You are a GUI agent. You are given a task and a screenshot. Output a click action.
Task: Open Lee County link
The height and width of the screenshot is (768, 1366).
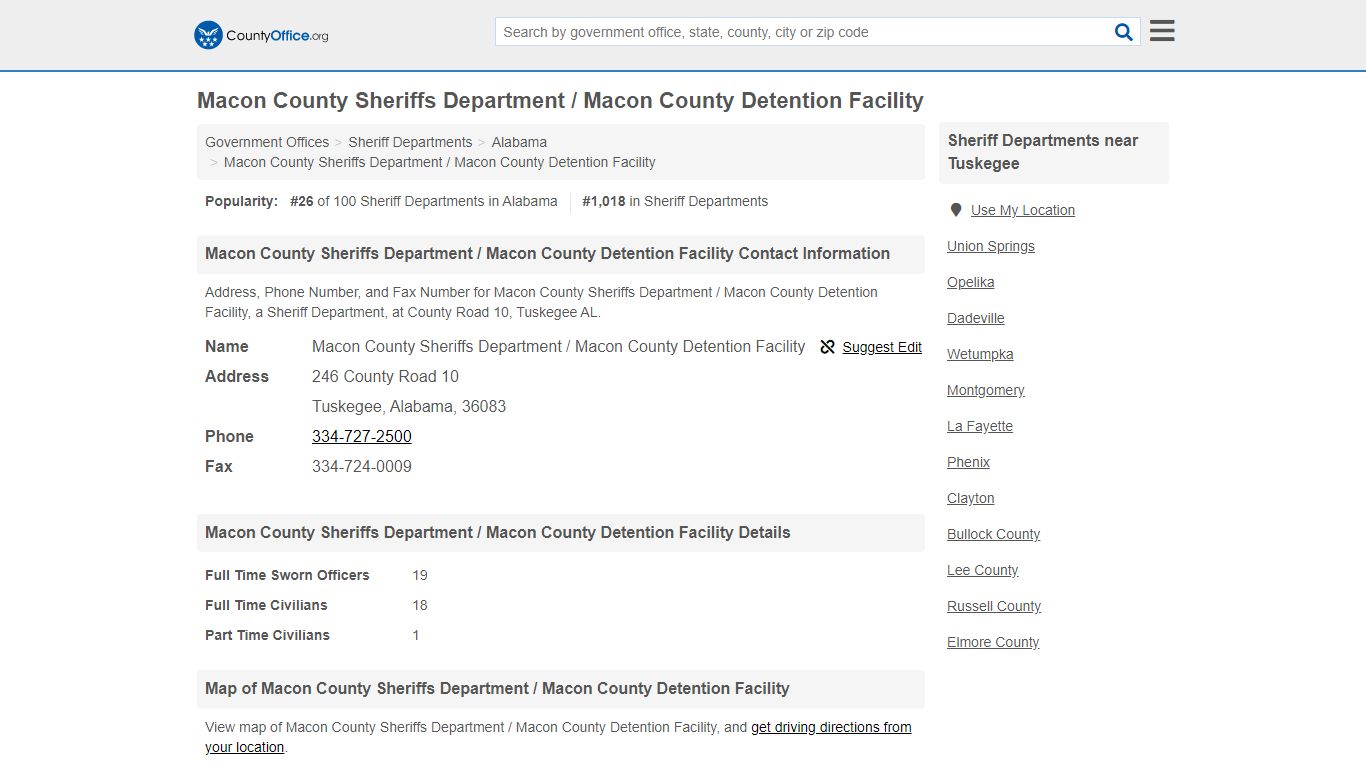click(x=983, y=570)
